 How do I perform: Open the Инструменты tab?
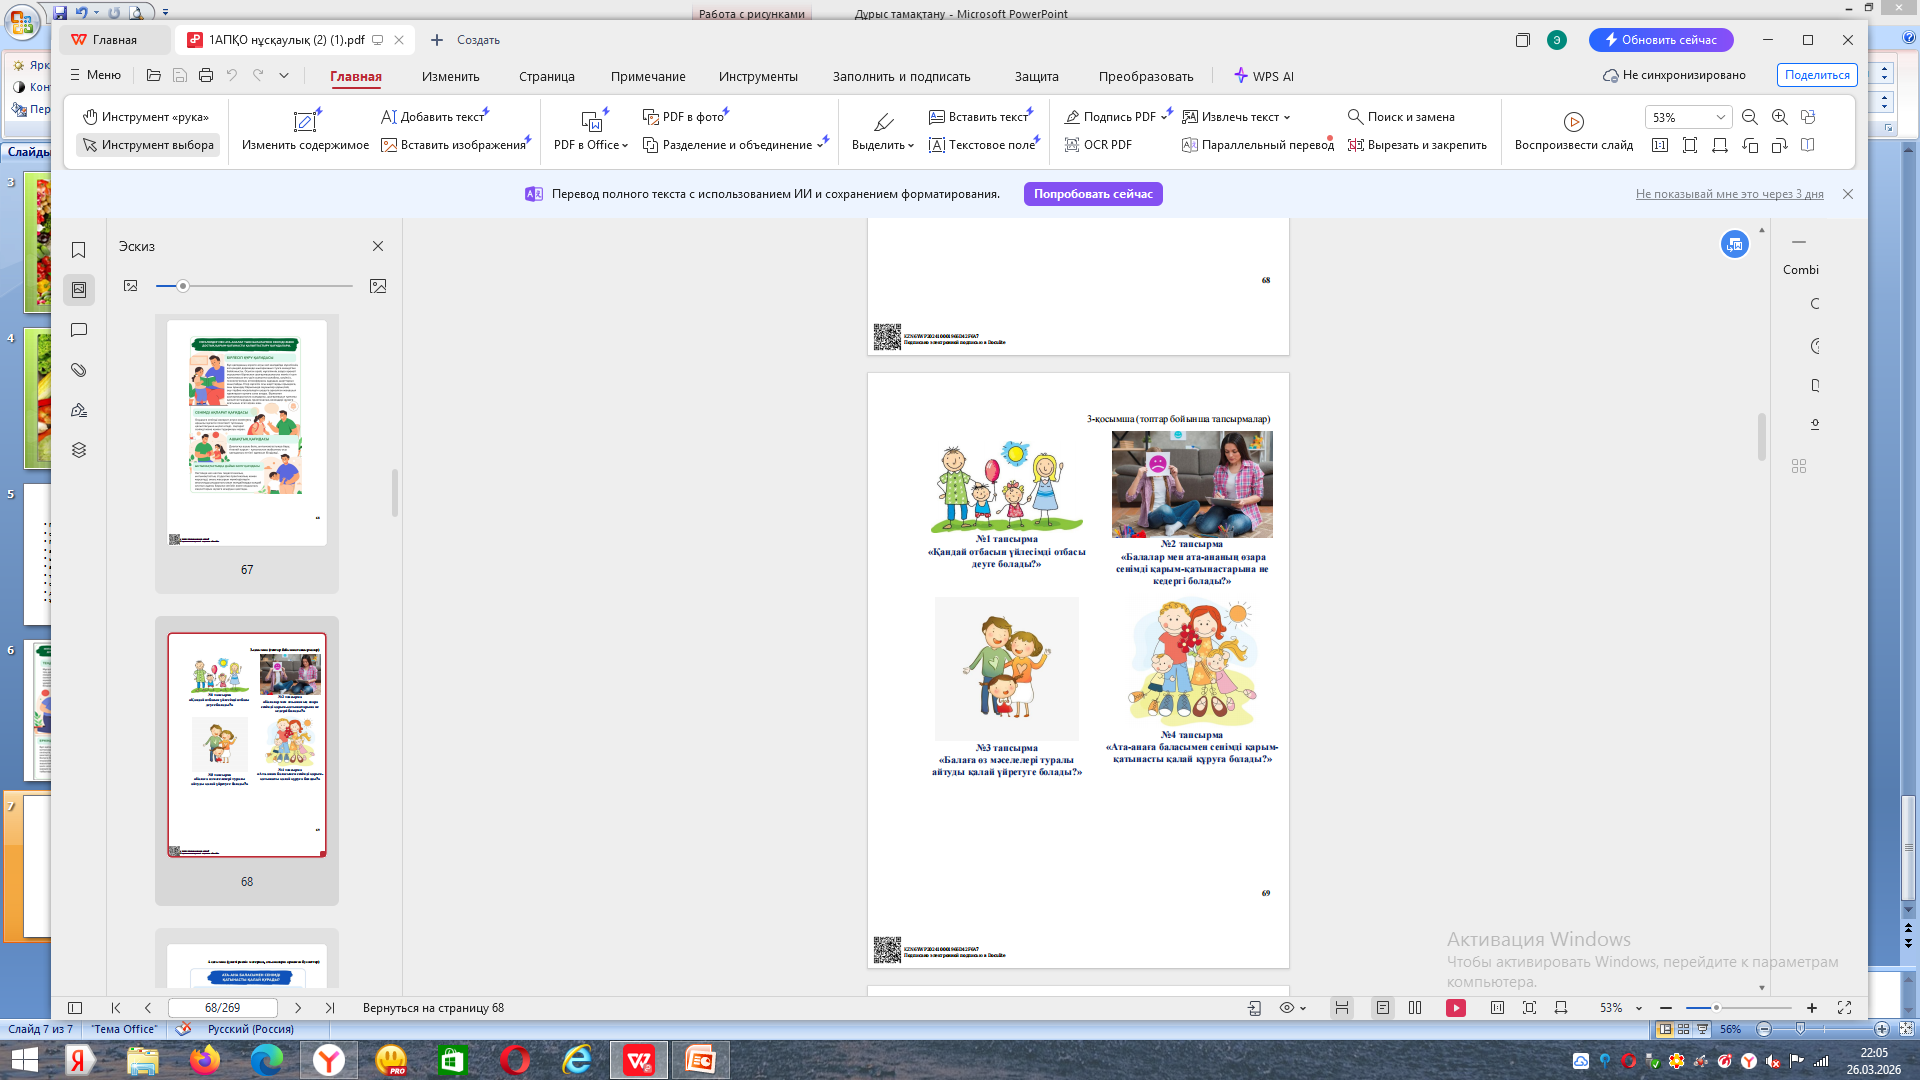pos(758,76)
